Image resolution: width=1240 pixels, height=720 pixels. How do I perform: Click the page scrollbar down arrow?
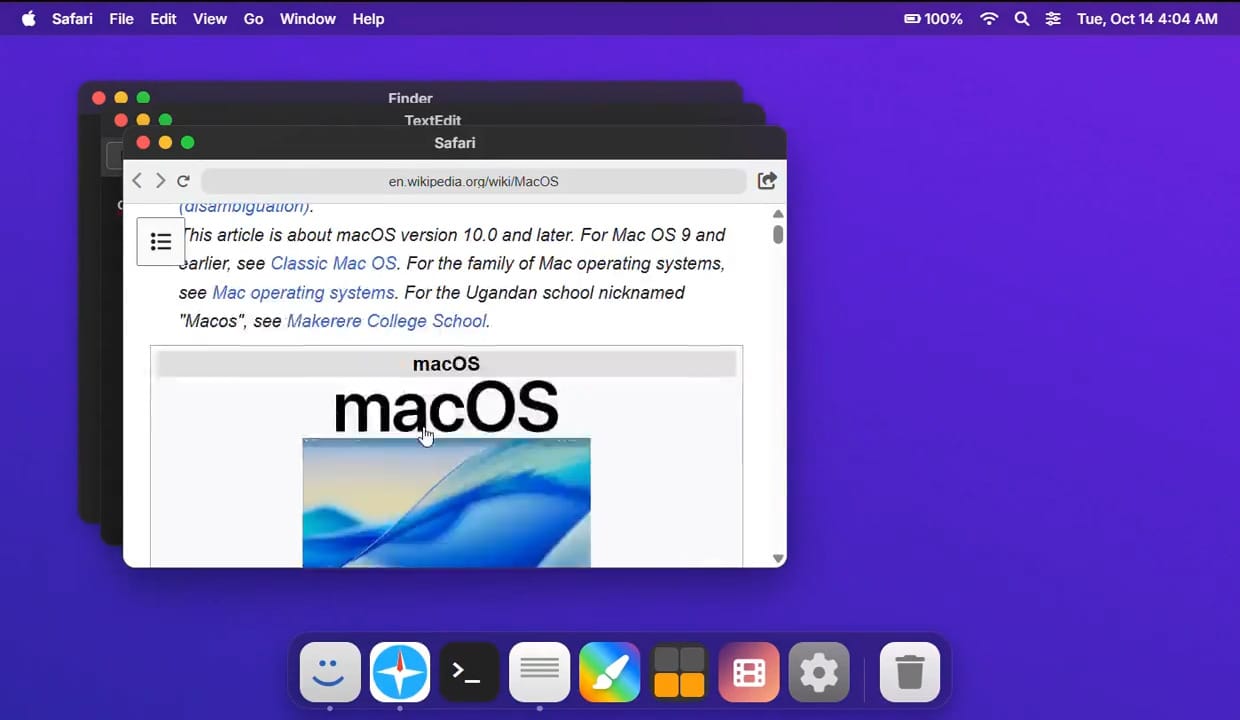(778, 558)
